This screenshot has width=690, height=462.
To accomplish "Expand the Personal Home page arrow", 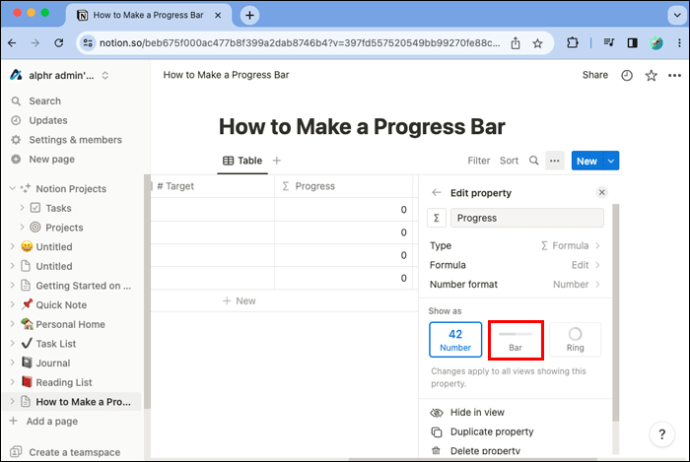I will 12,324.
